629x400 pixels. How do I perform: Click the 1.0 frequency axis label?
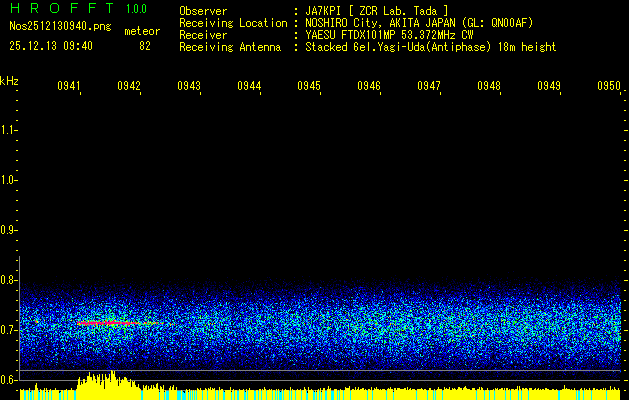[9, 180]
